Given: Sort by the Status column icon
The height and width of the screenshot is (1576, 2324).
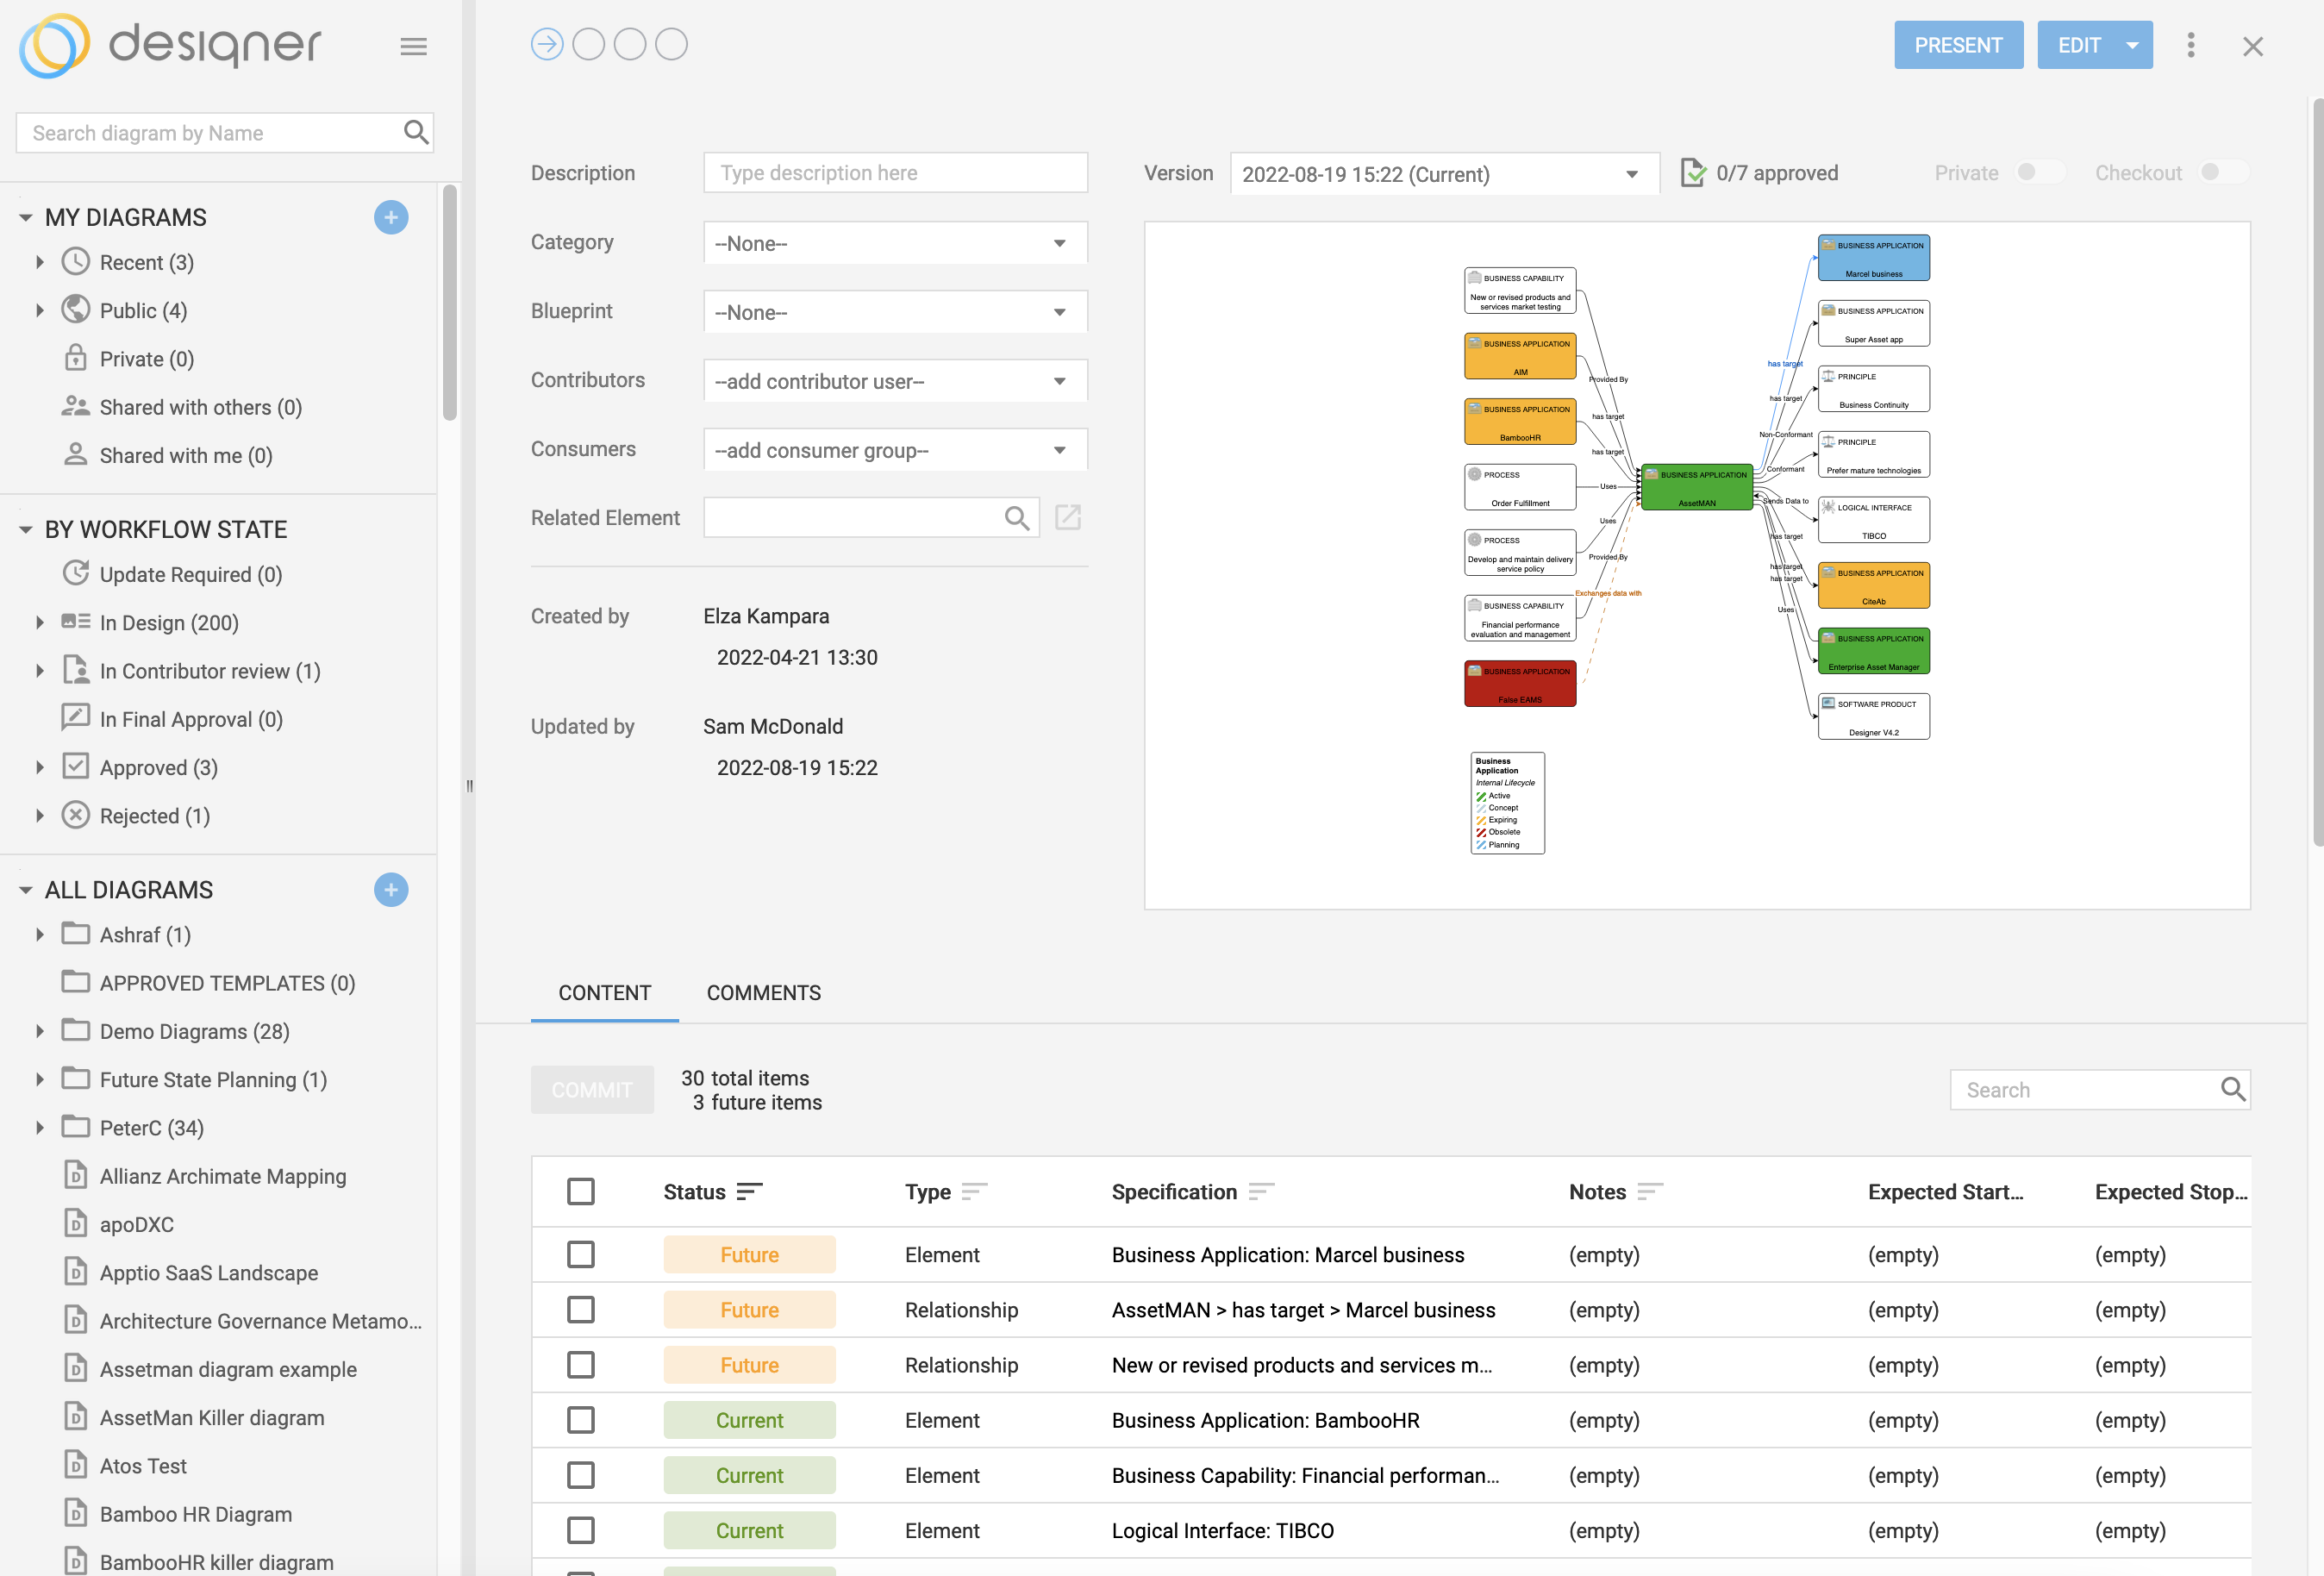Looking at the screenshot, I should 749,1191.
